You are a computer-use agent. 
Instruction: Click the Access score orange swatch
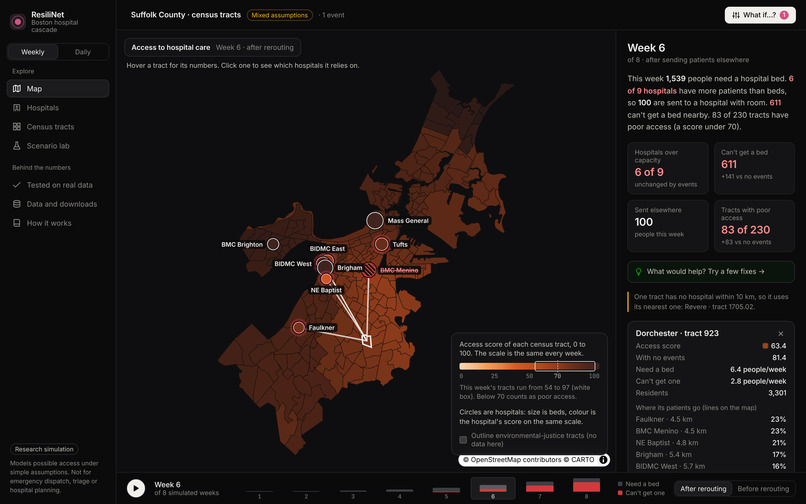tap(765, 346)
